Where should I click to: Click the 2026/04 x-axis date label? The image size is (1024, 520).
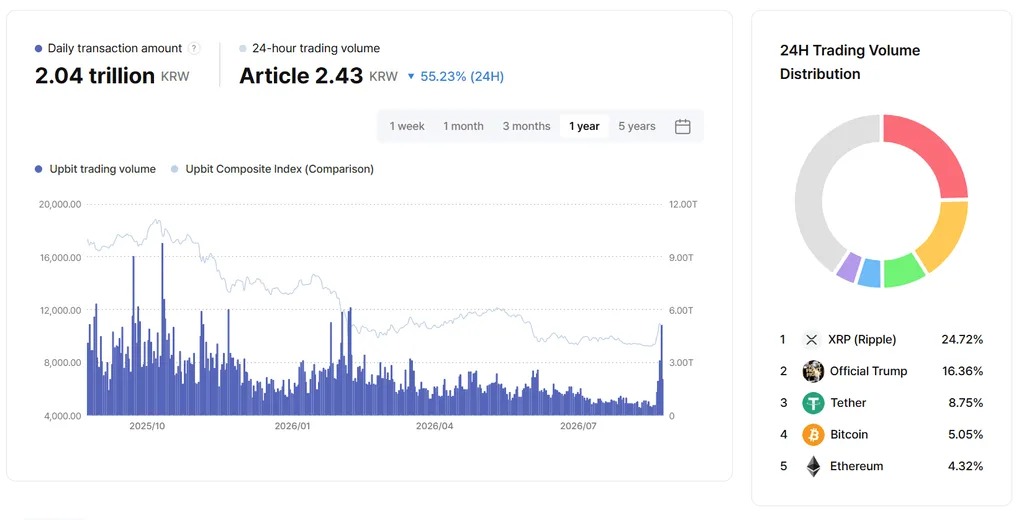[x=434, y=426]
